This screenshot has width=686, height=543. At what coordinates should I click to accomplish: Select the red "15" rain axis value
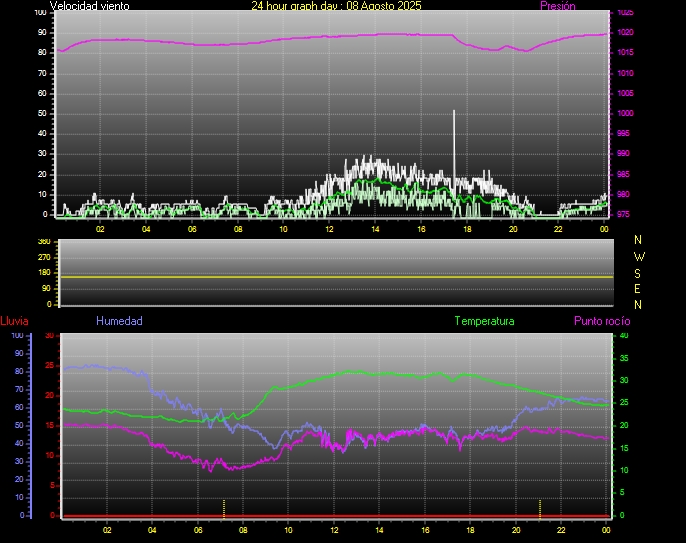point(50,425)
